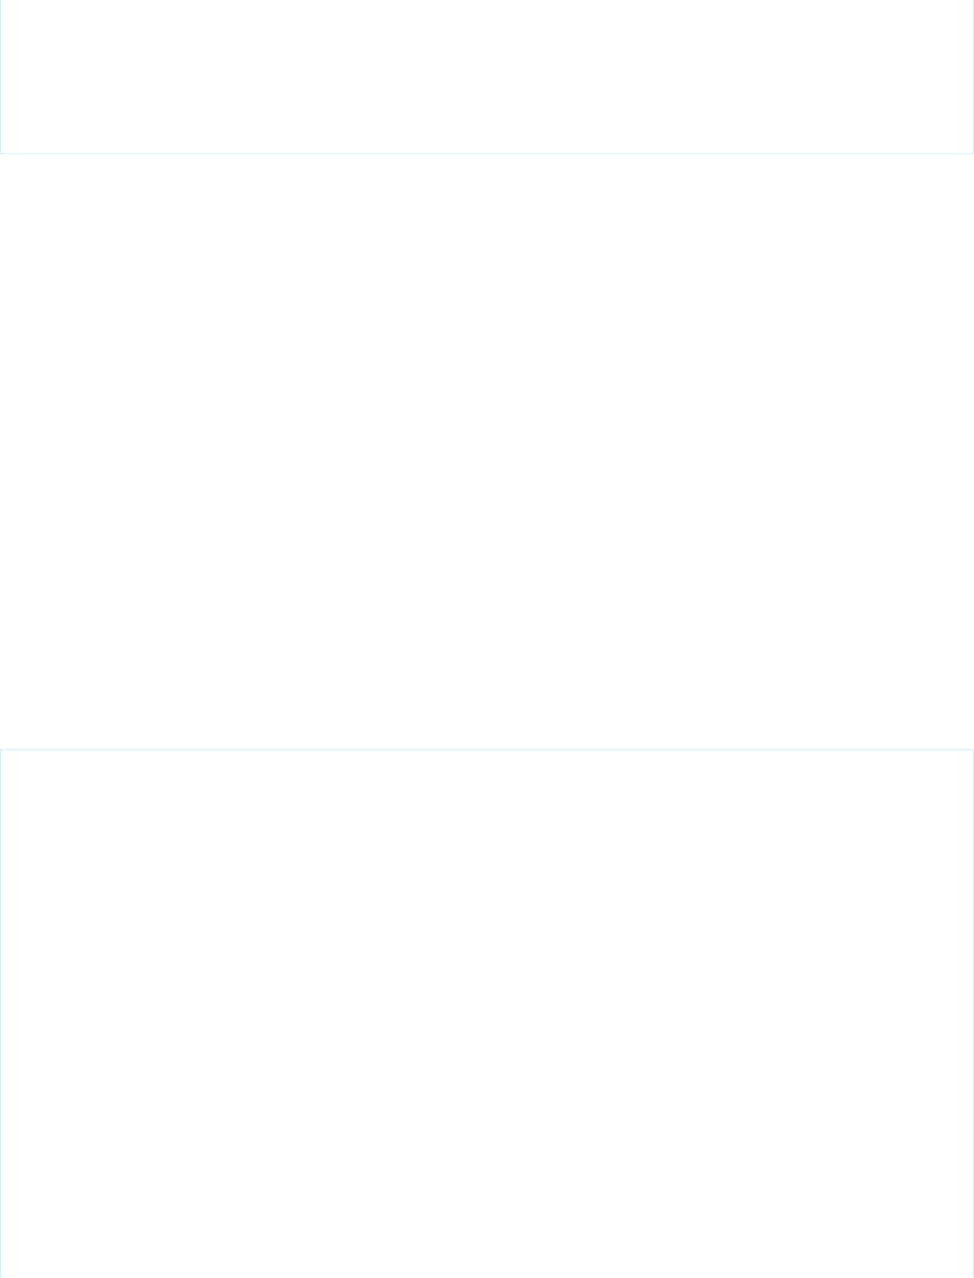Click the left border of the lower panel
The height and width of the screenshot is (1278, 974).
1,1013
